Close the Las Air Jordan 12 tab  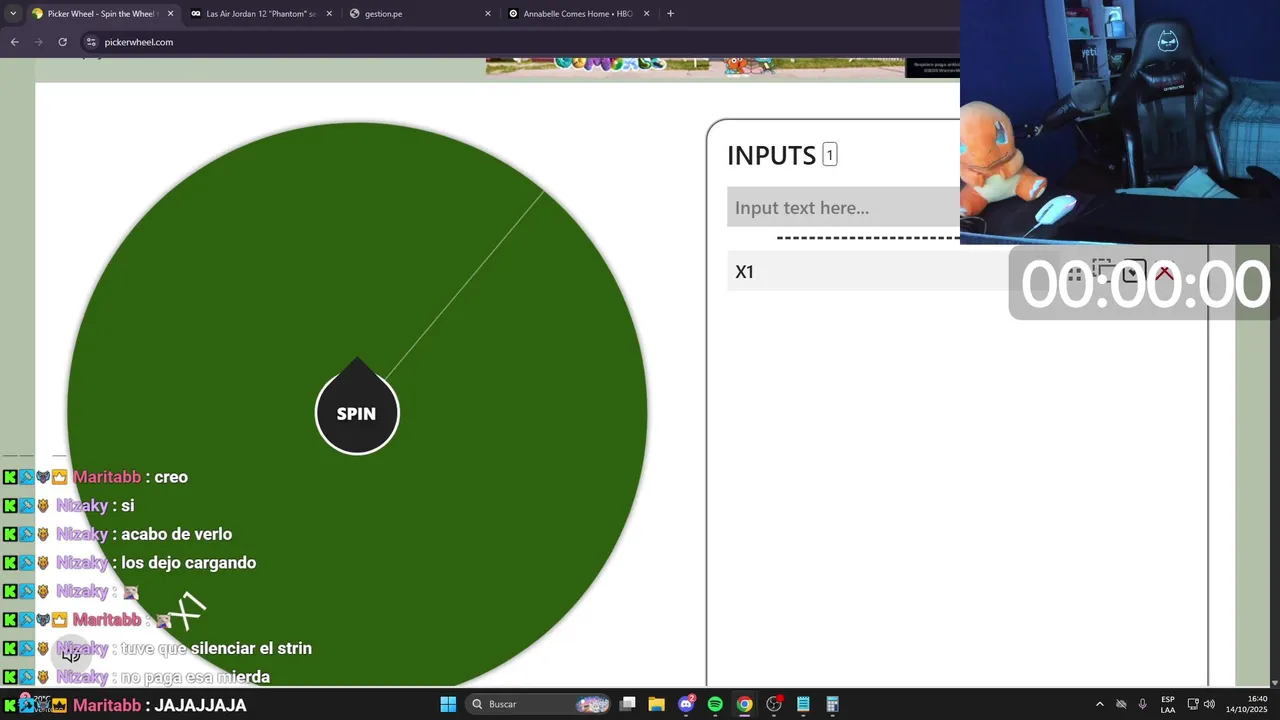(329, 14)
